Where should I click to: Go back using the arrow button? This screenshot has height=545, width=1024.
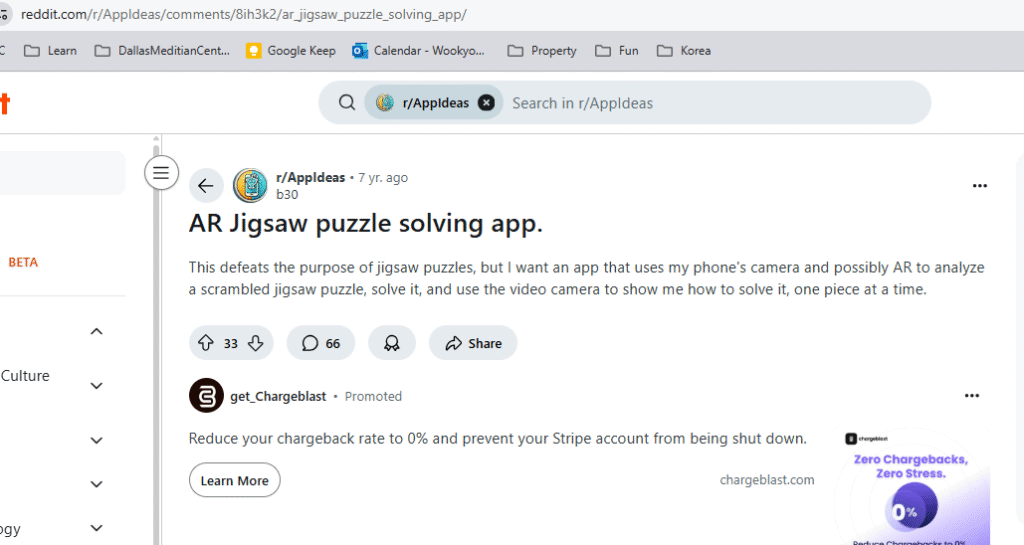(x=206, y=185)
